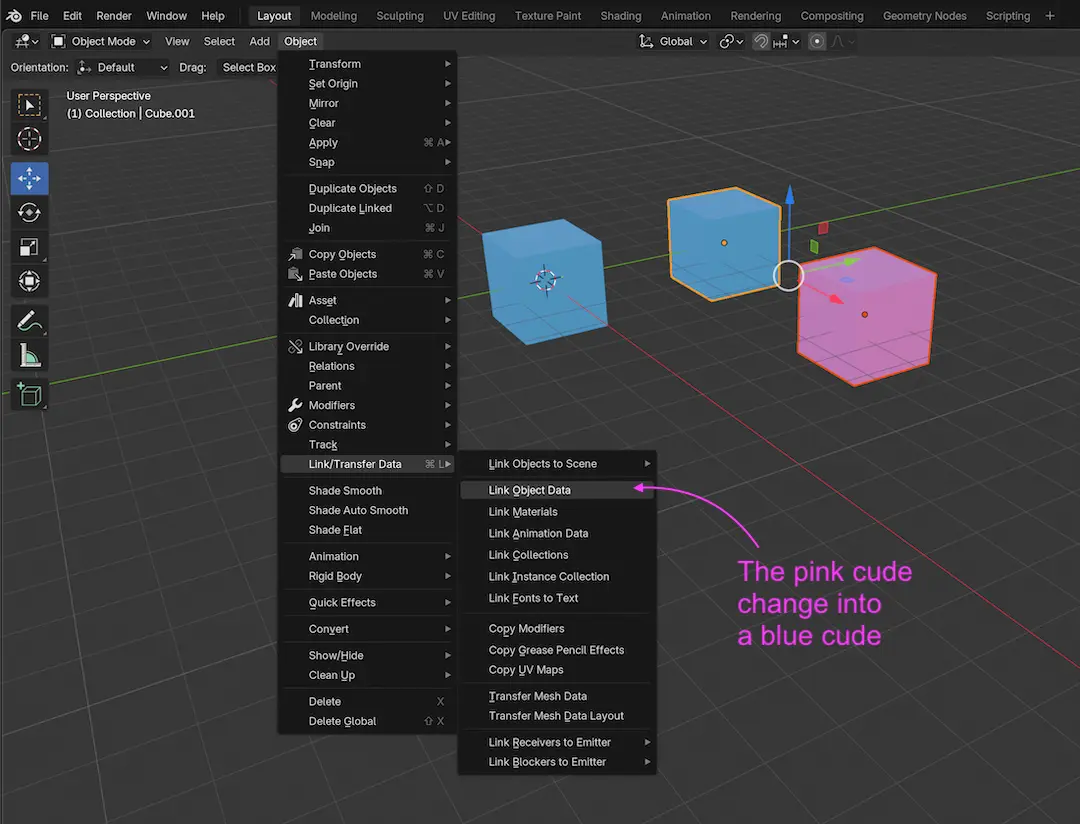Click the highlighted Object menu button
The image size is (1080, 824).
click(301, 41)
